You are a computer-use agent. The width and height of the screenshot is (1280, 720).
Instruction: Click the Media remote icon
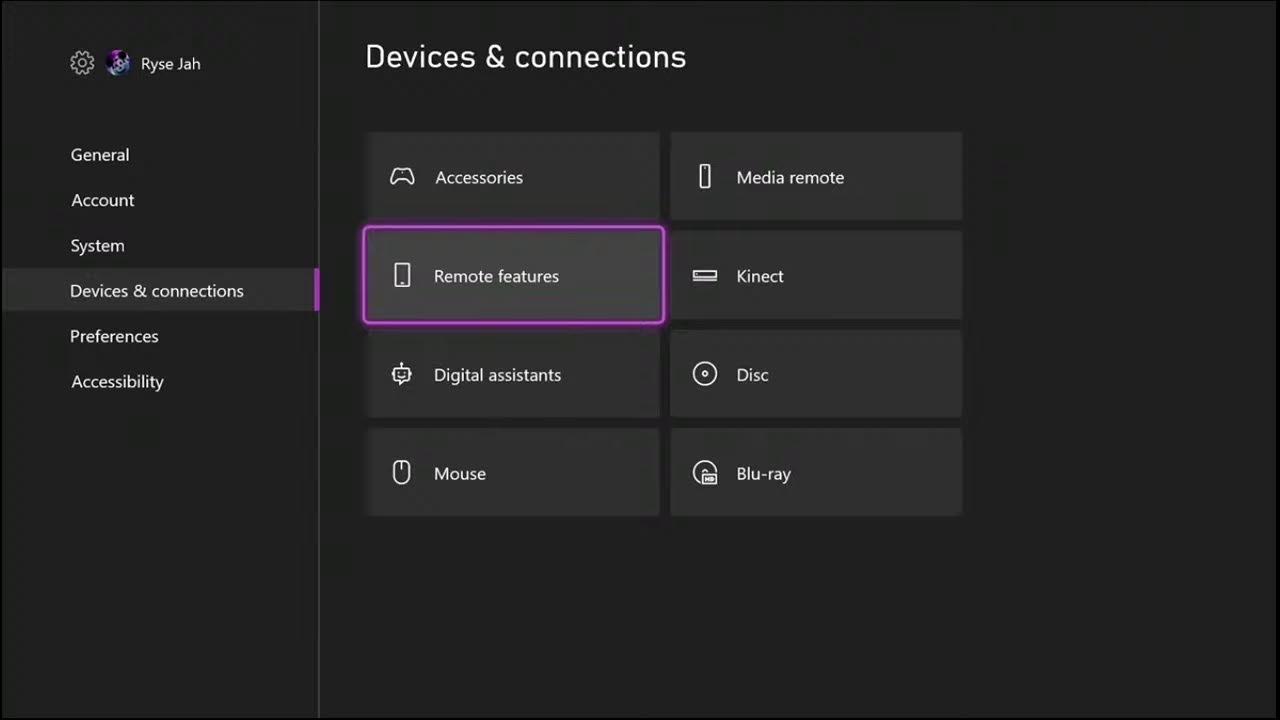click(x=705, y=177)
